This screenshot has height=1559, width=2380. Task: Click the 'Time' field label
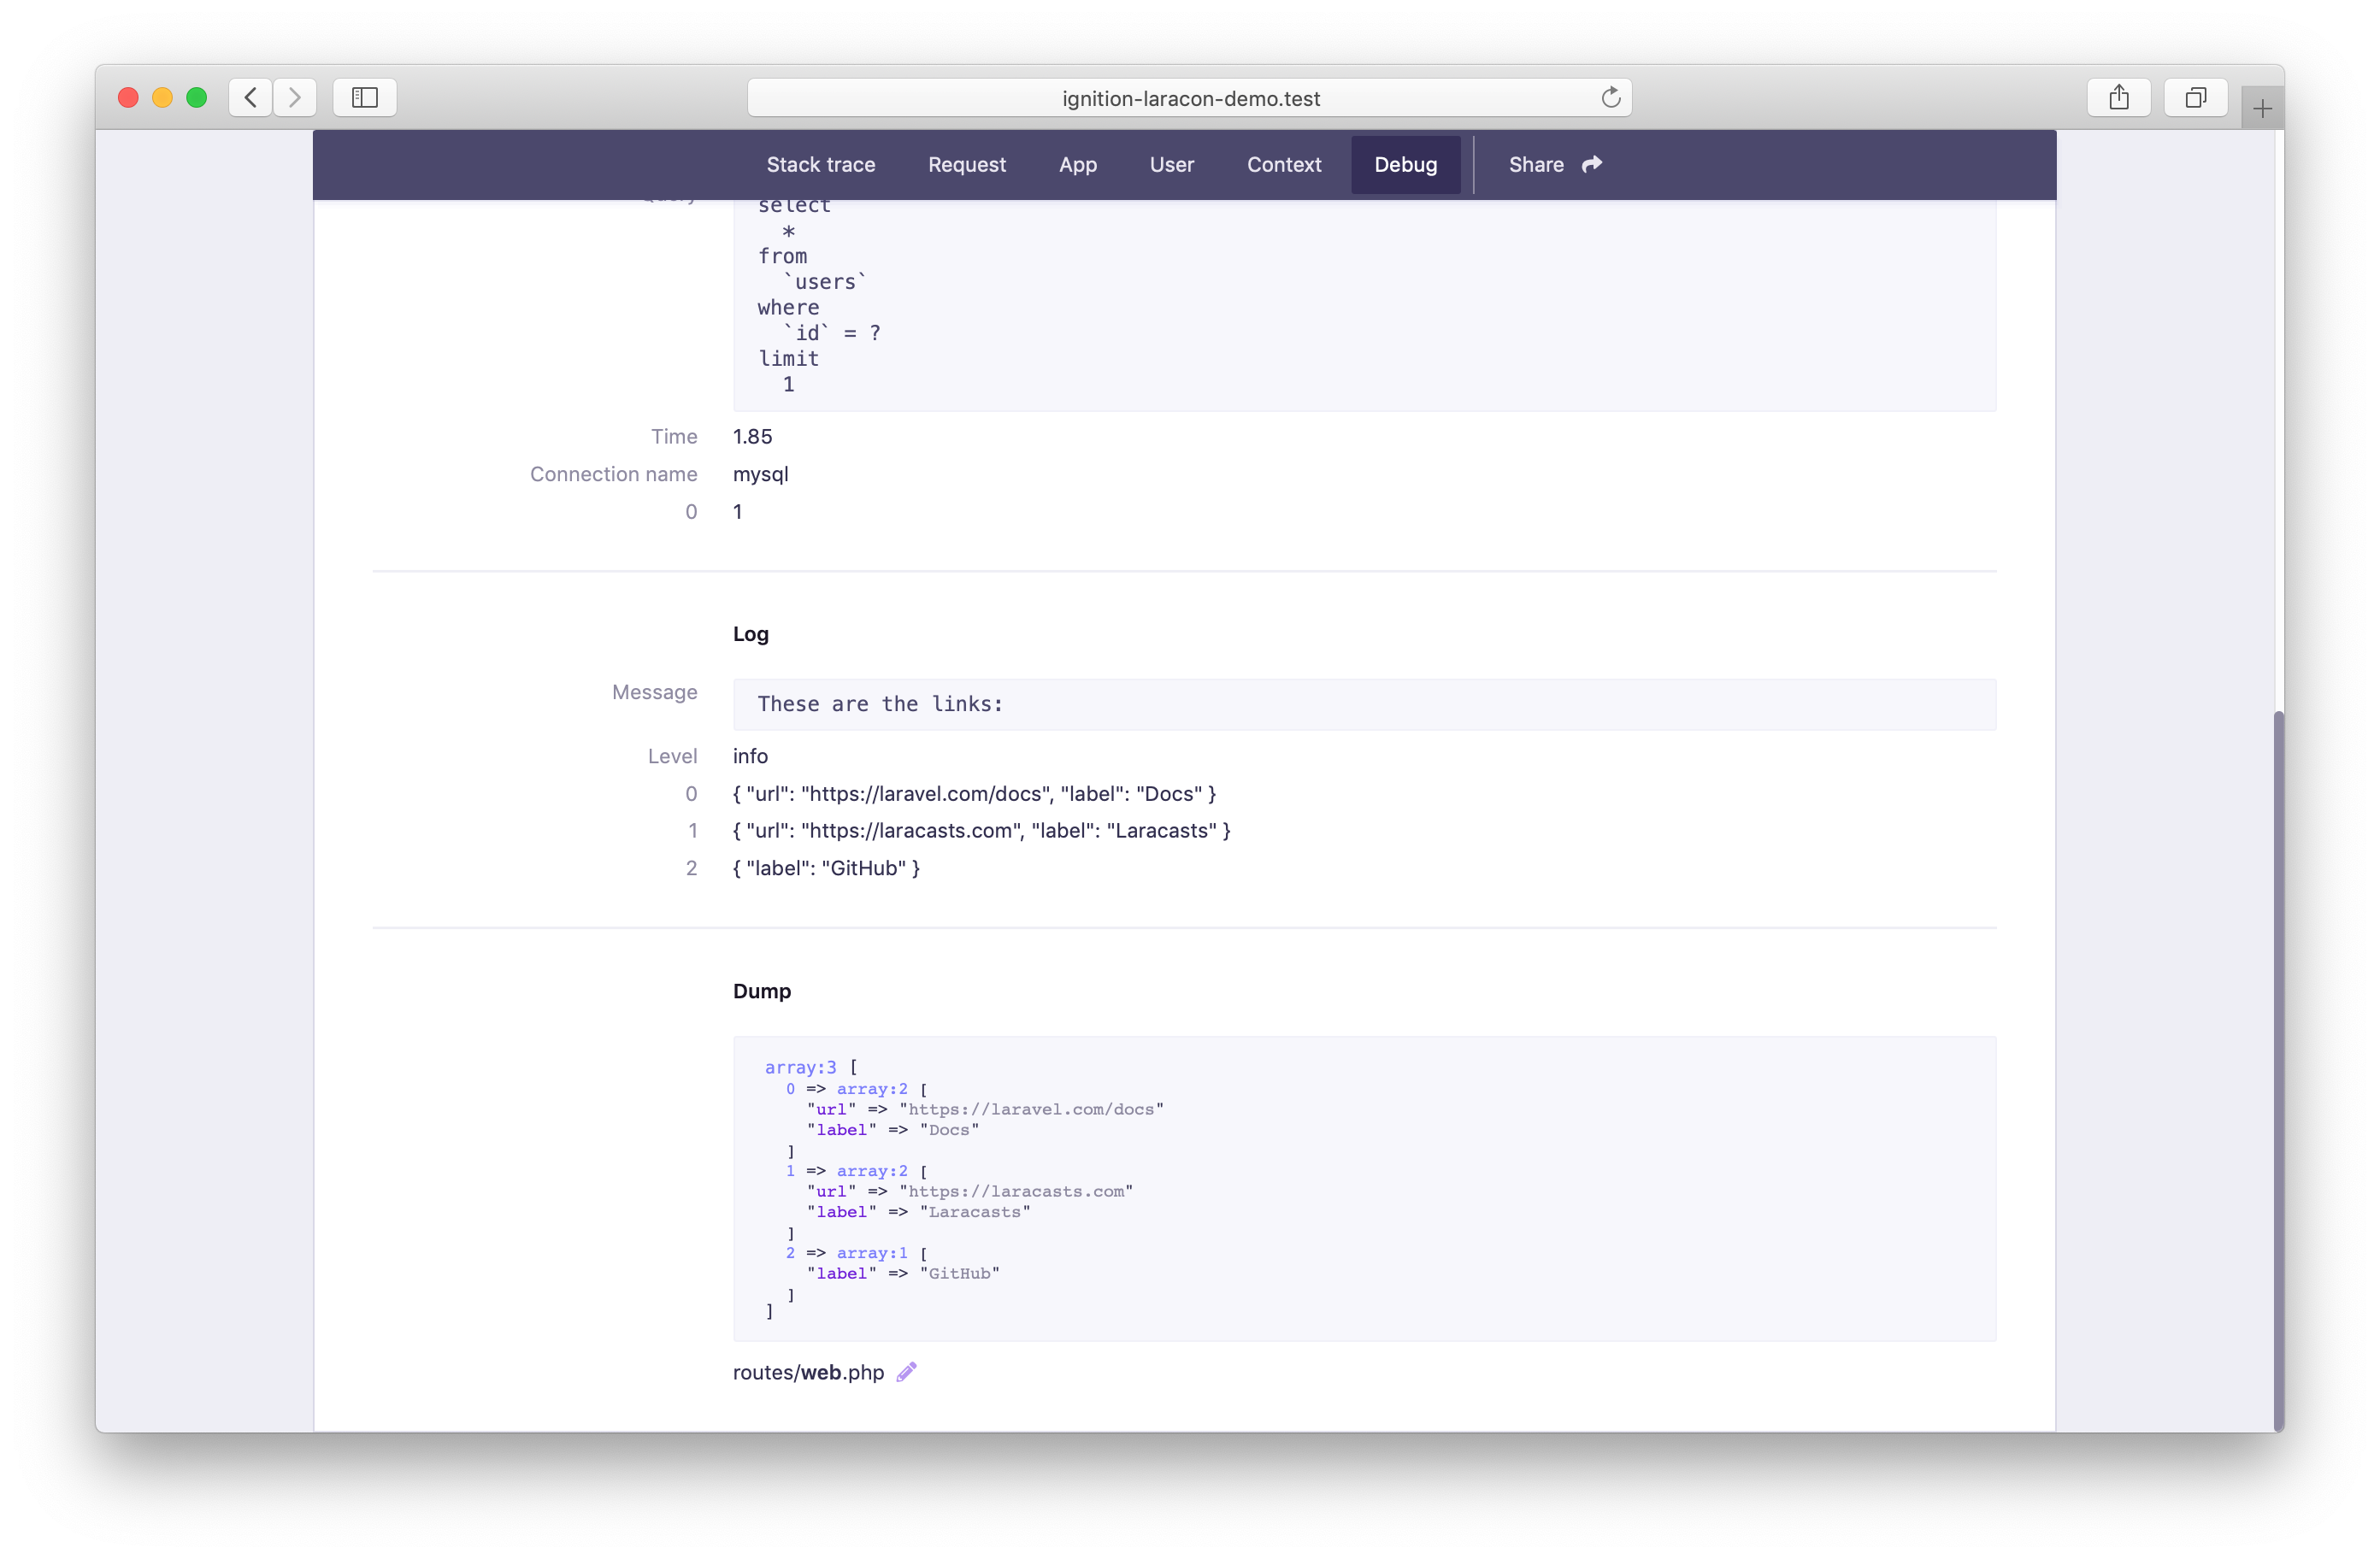pyautogui.click(x=674, y=437)
